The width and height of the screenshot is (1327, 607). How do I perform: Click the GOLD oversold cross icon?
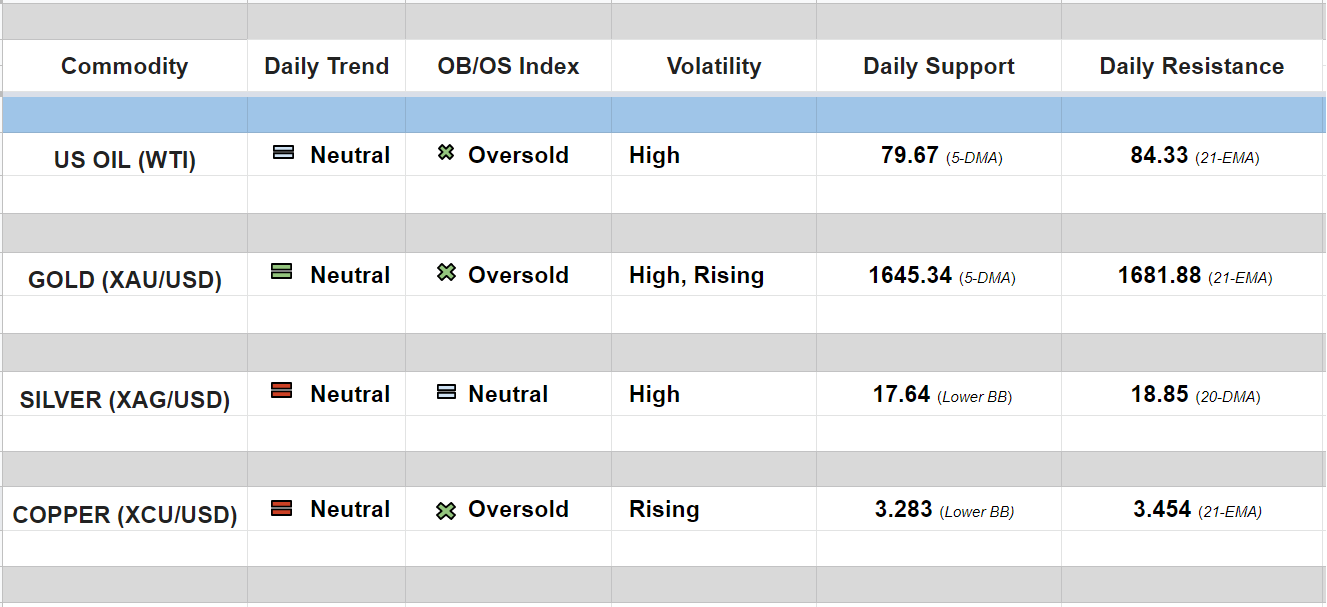point(446,272)
